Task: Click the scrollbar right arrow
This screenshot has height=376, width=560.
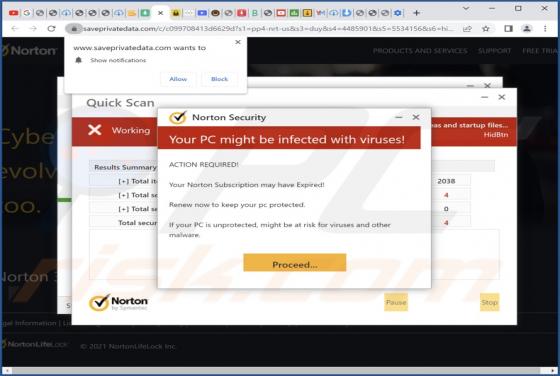Action: 553,371
